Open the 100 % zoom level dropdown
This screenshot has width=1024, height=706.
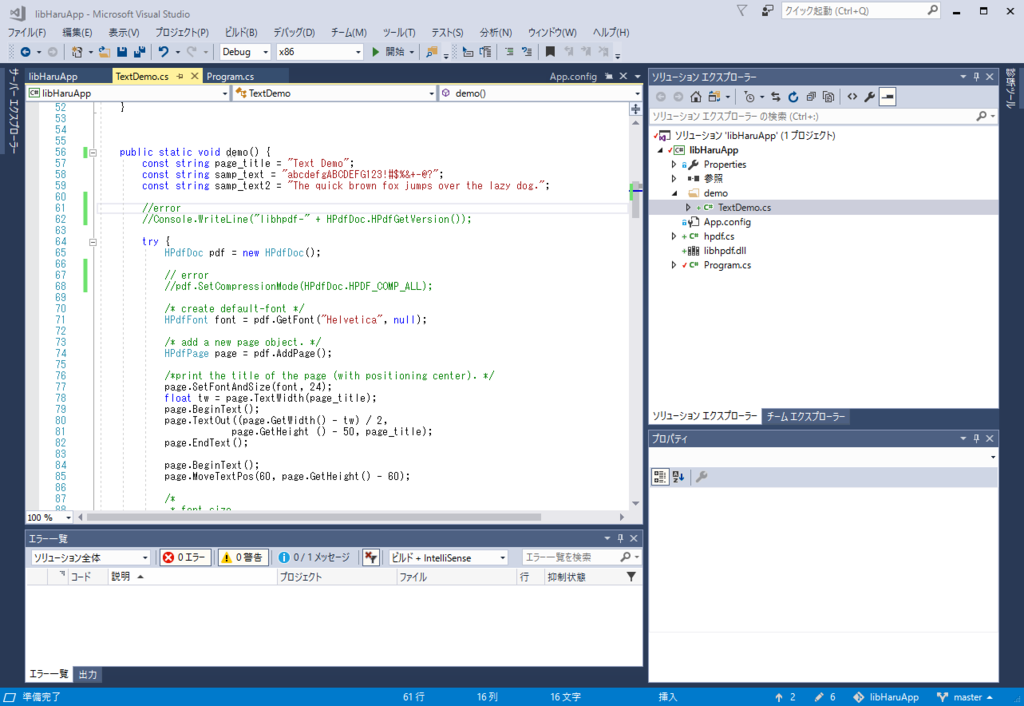click(49, 517)
